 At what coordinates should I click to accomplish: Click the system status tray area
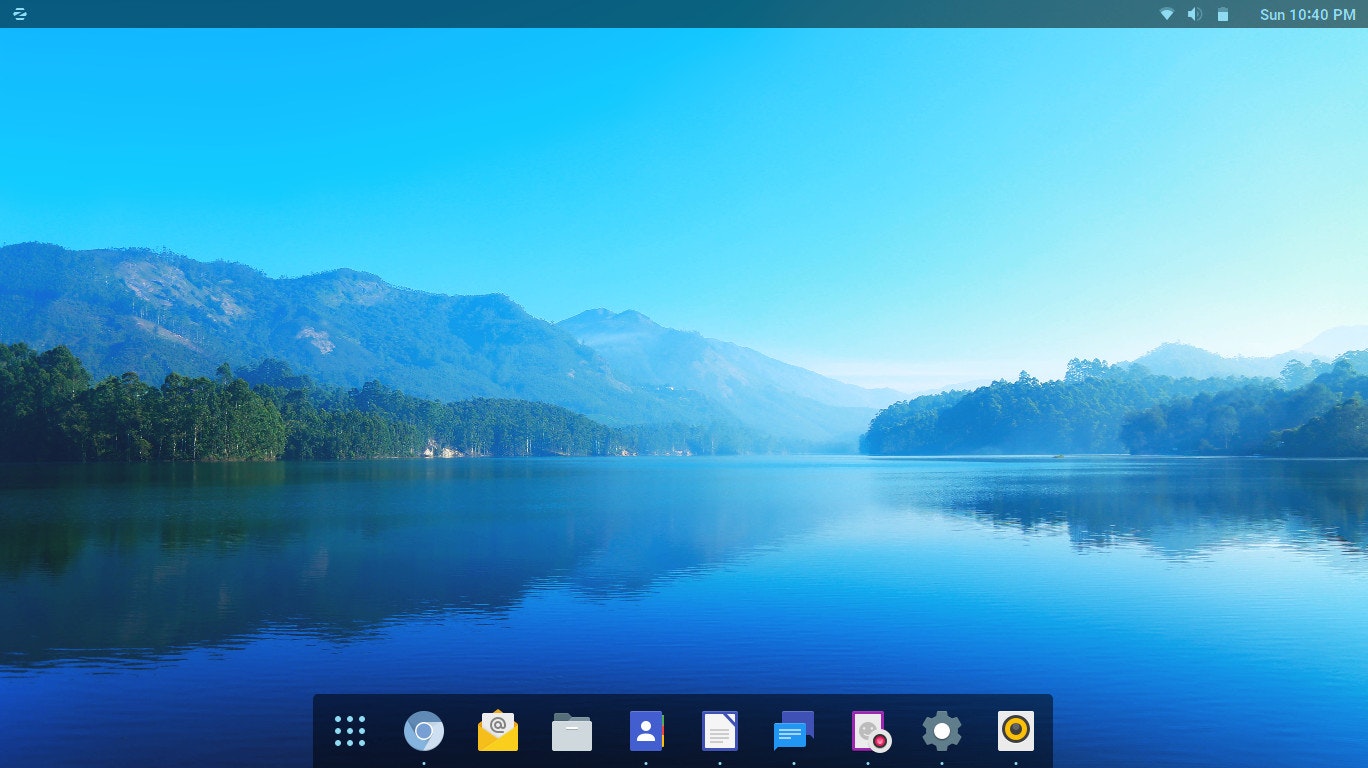(x=1194, y=14)
